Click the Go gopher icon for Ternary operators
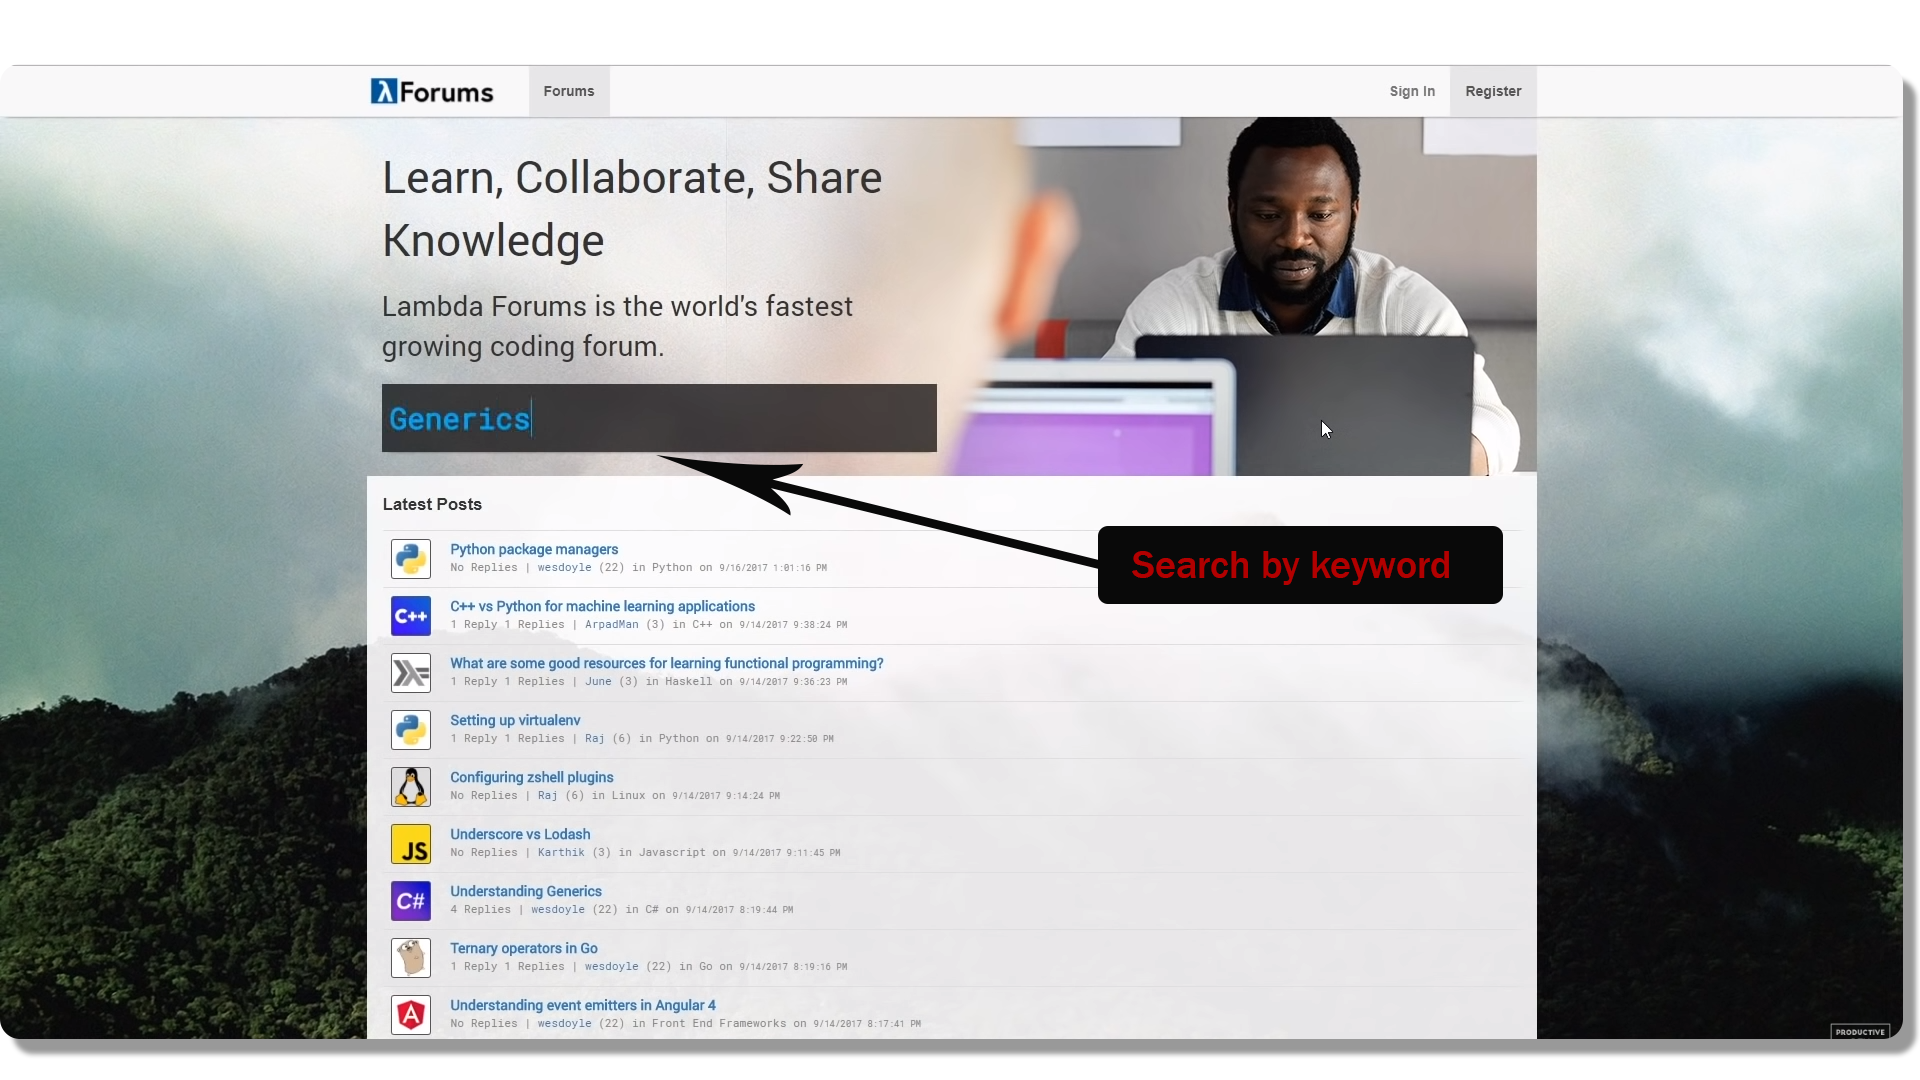 pos(411,958)
